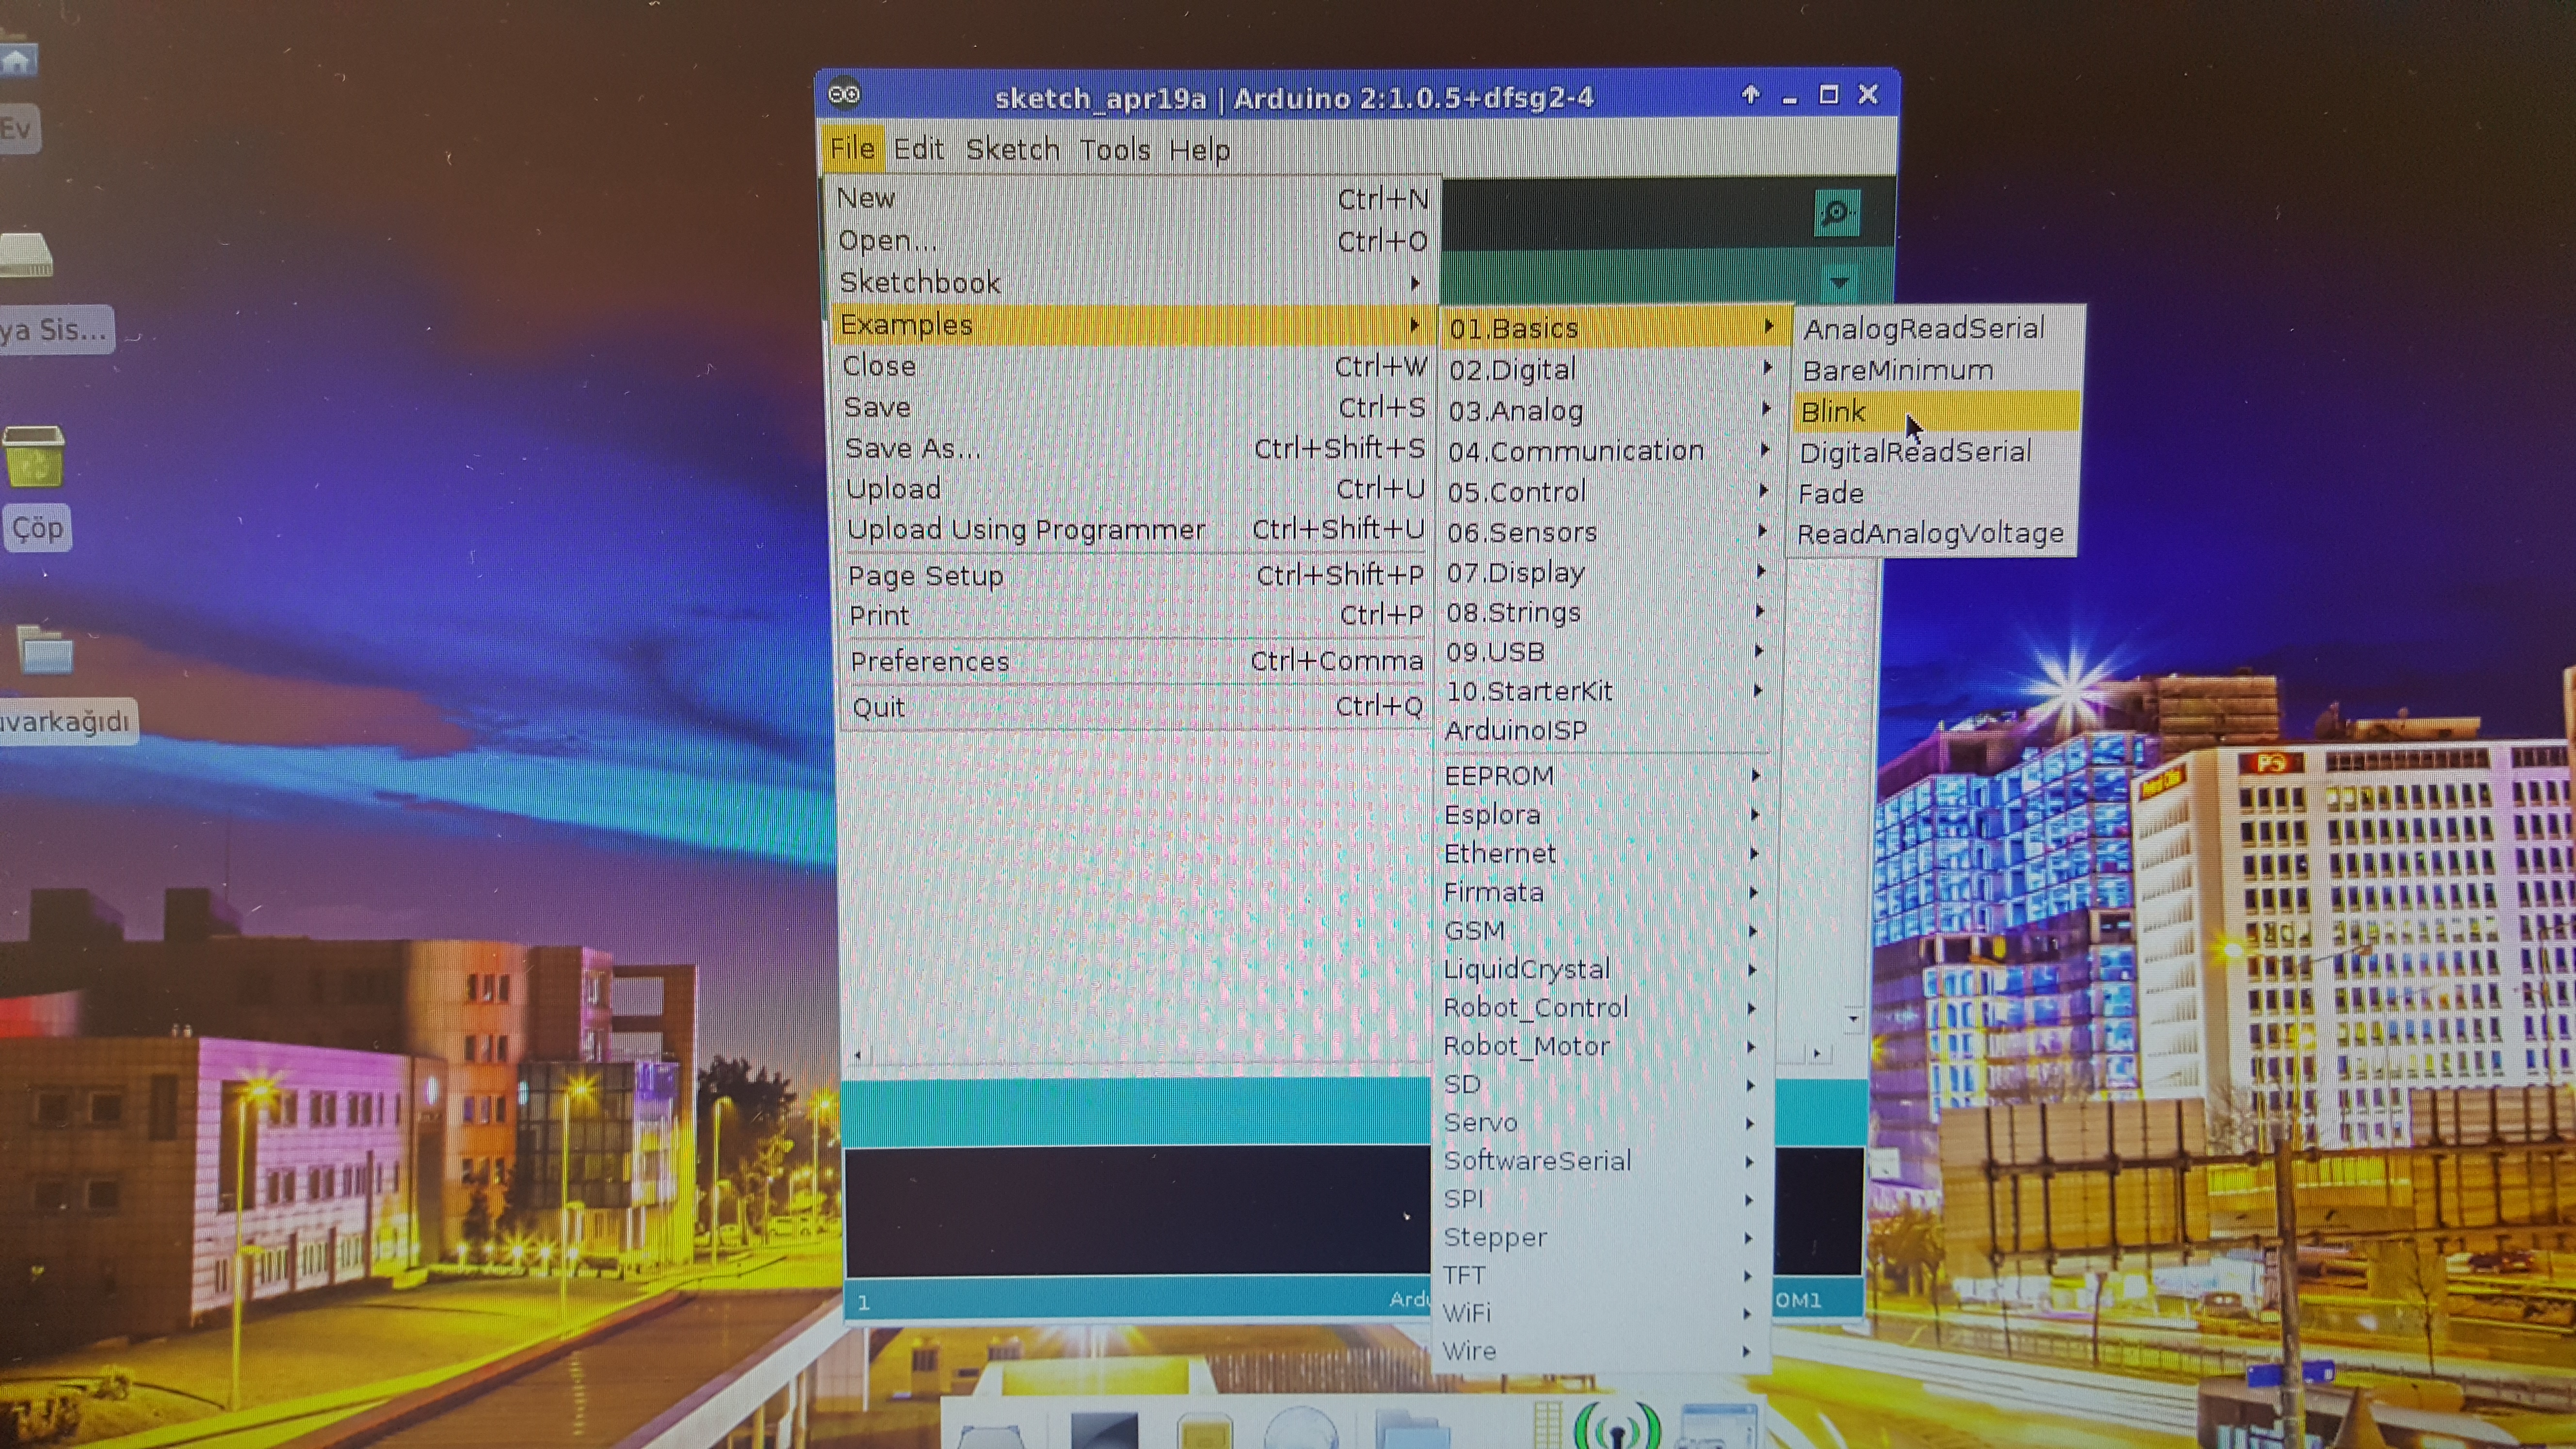The width and height of the screenshot is (2576, 1449).
Task: Open the Blink example sketch
Action: 1936,411
